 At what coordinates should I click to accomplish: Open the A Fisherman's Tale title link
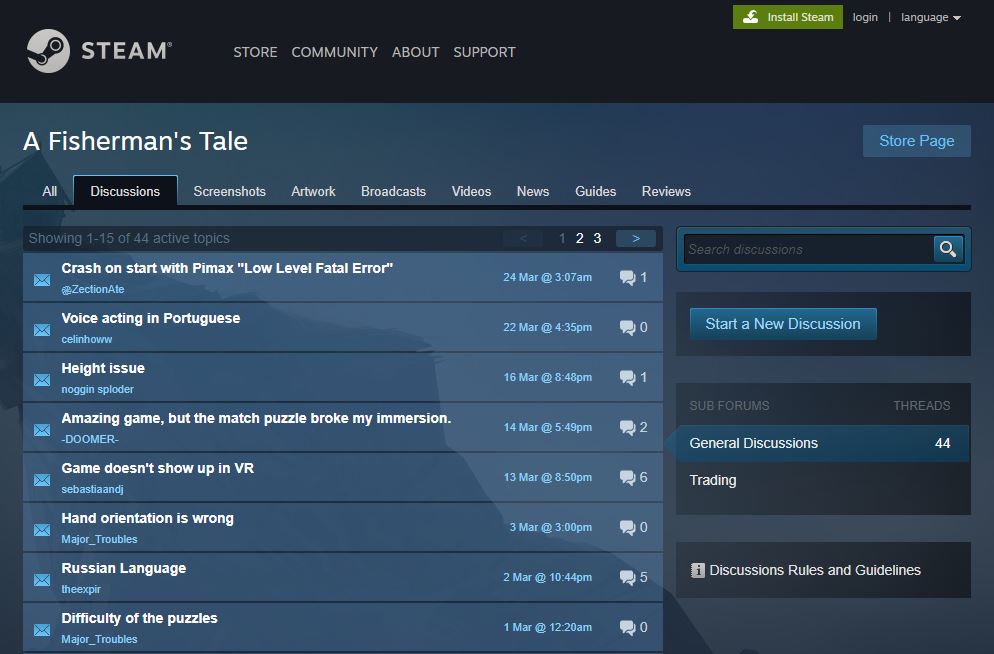(136, 141)
